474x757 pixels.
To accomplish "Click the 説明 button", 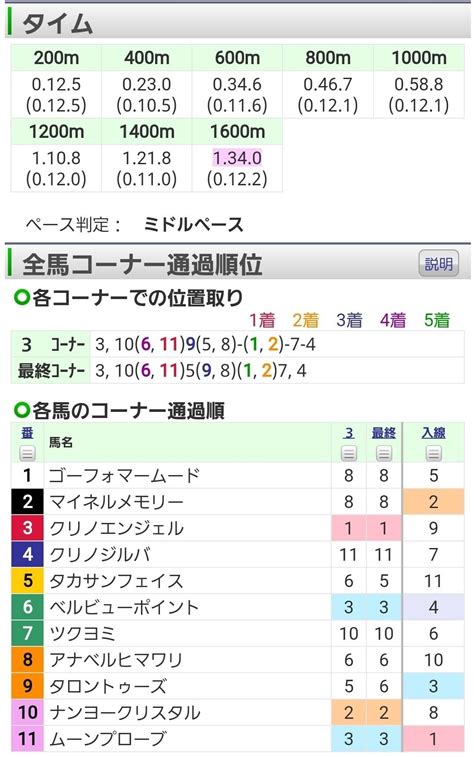I will (438, 264).
